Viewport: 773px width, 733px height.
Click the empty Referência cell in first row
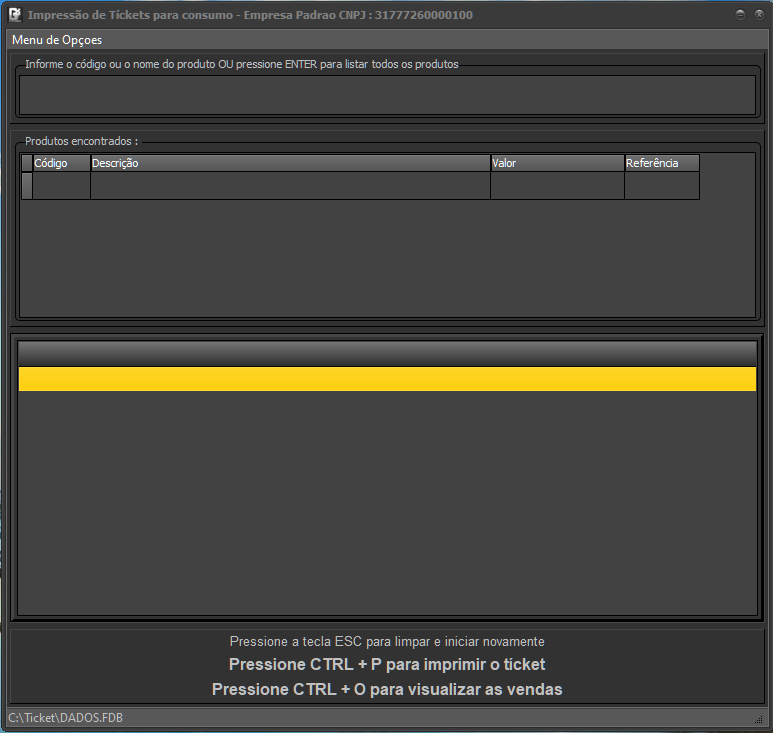click(x=661, y=186)
